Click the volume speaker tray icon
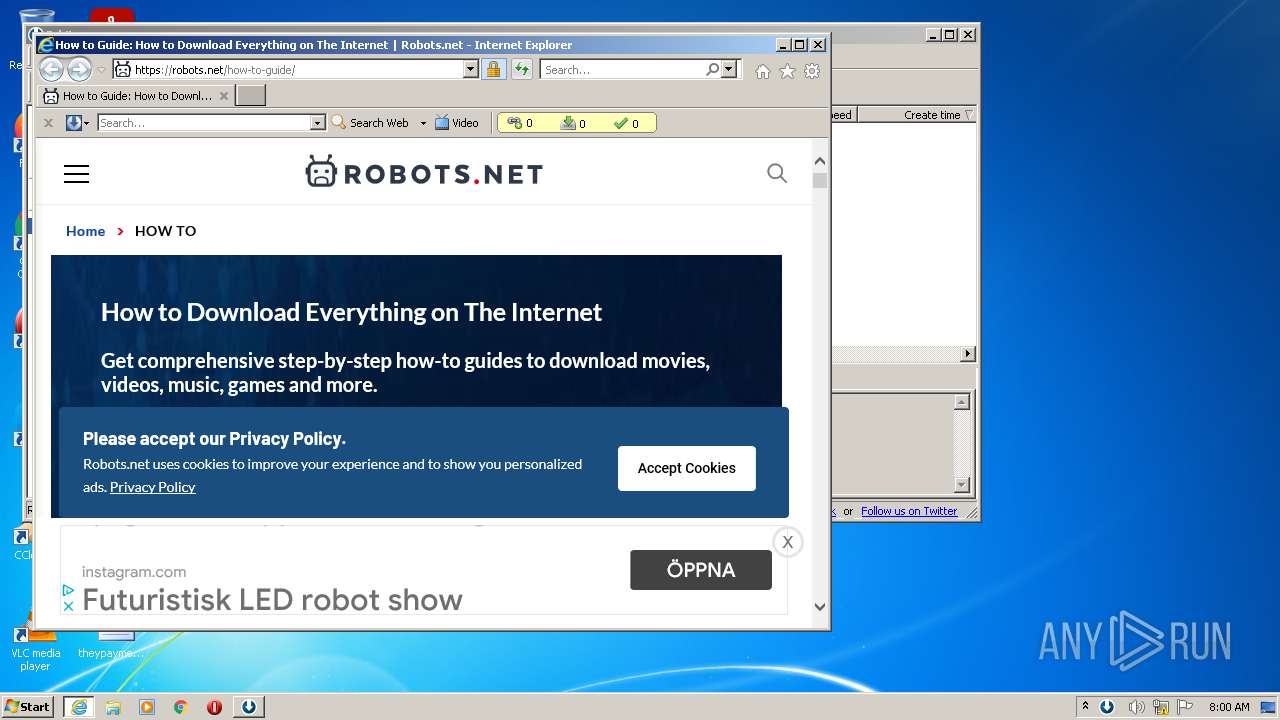The width and height of the screenshot is (1280, 720). pyautogui.click(x=1135, y=707)
